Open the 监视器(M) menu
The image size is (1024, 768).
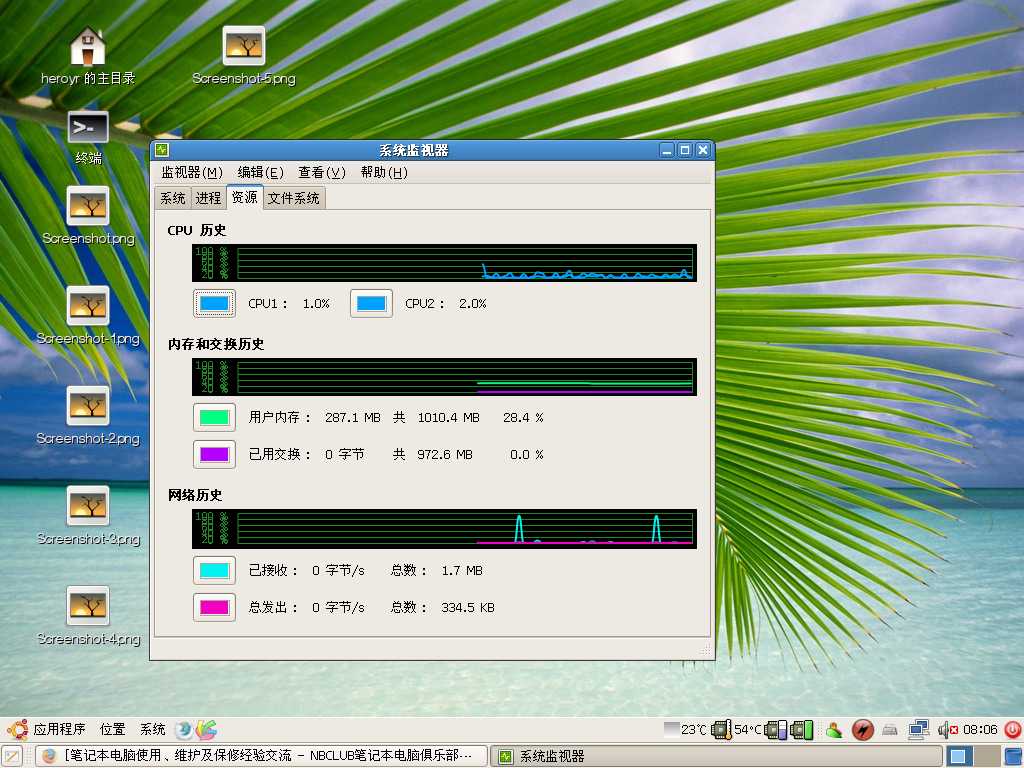pyautogui.click(x=191, y=172)
